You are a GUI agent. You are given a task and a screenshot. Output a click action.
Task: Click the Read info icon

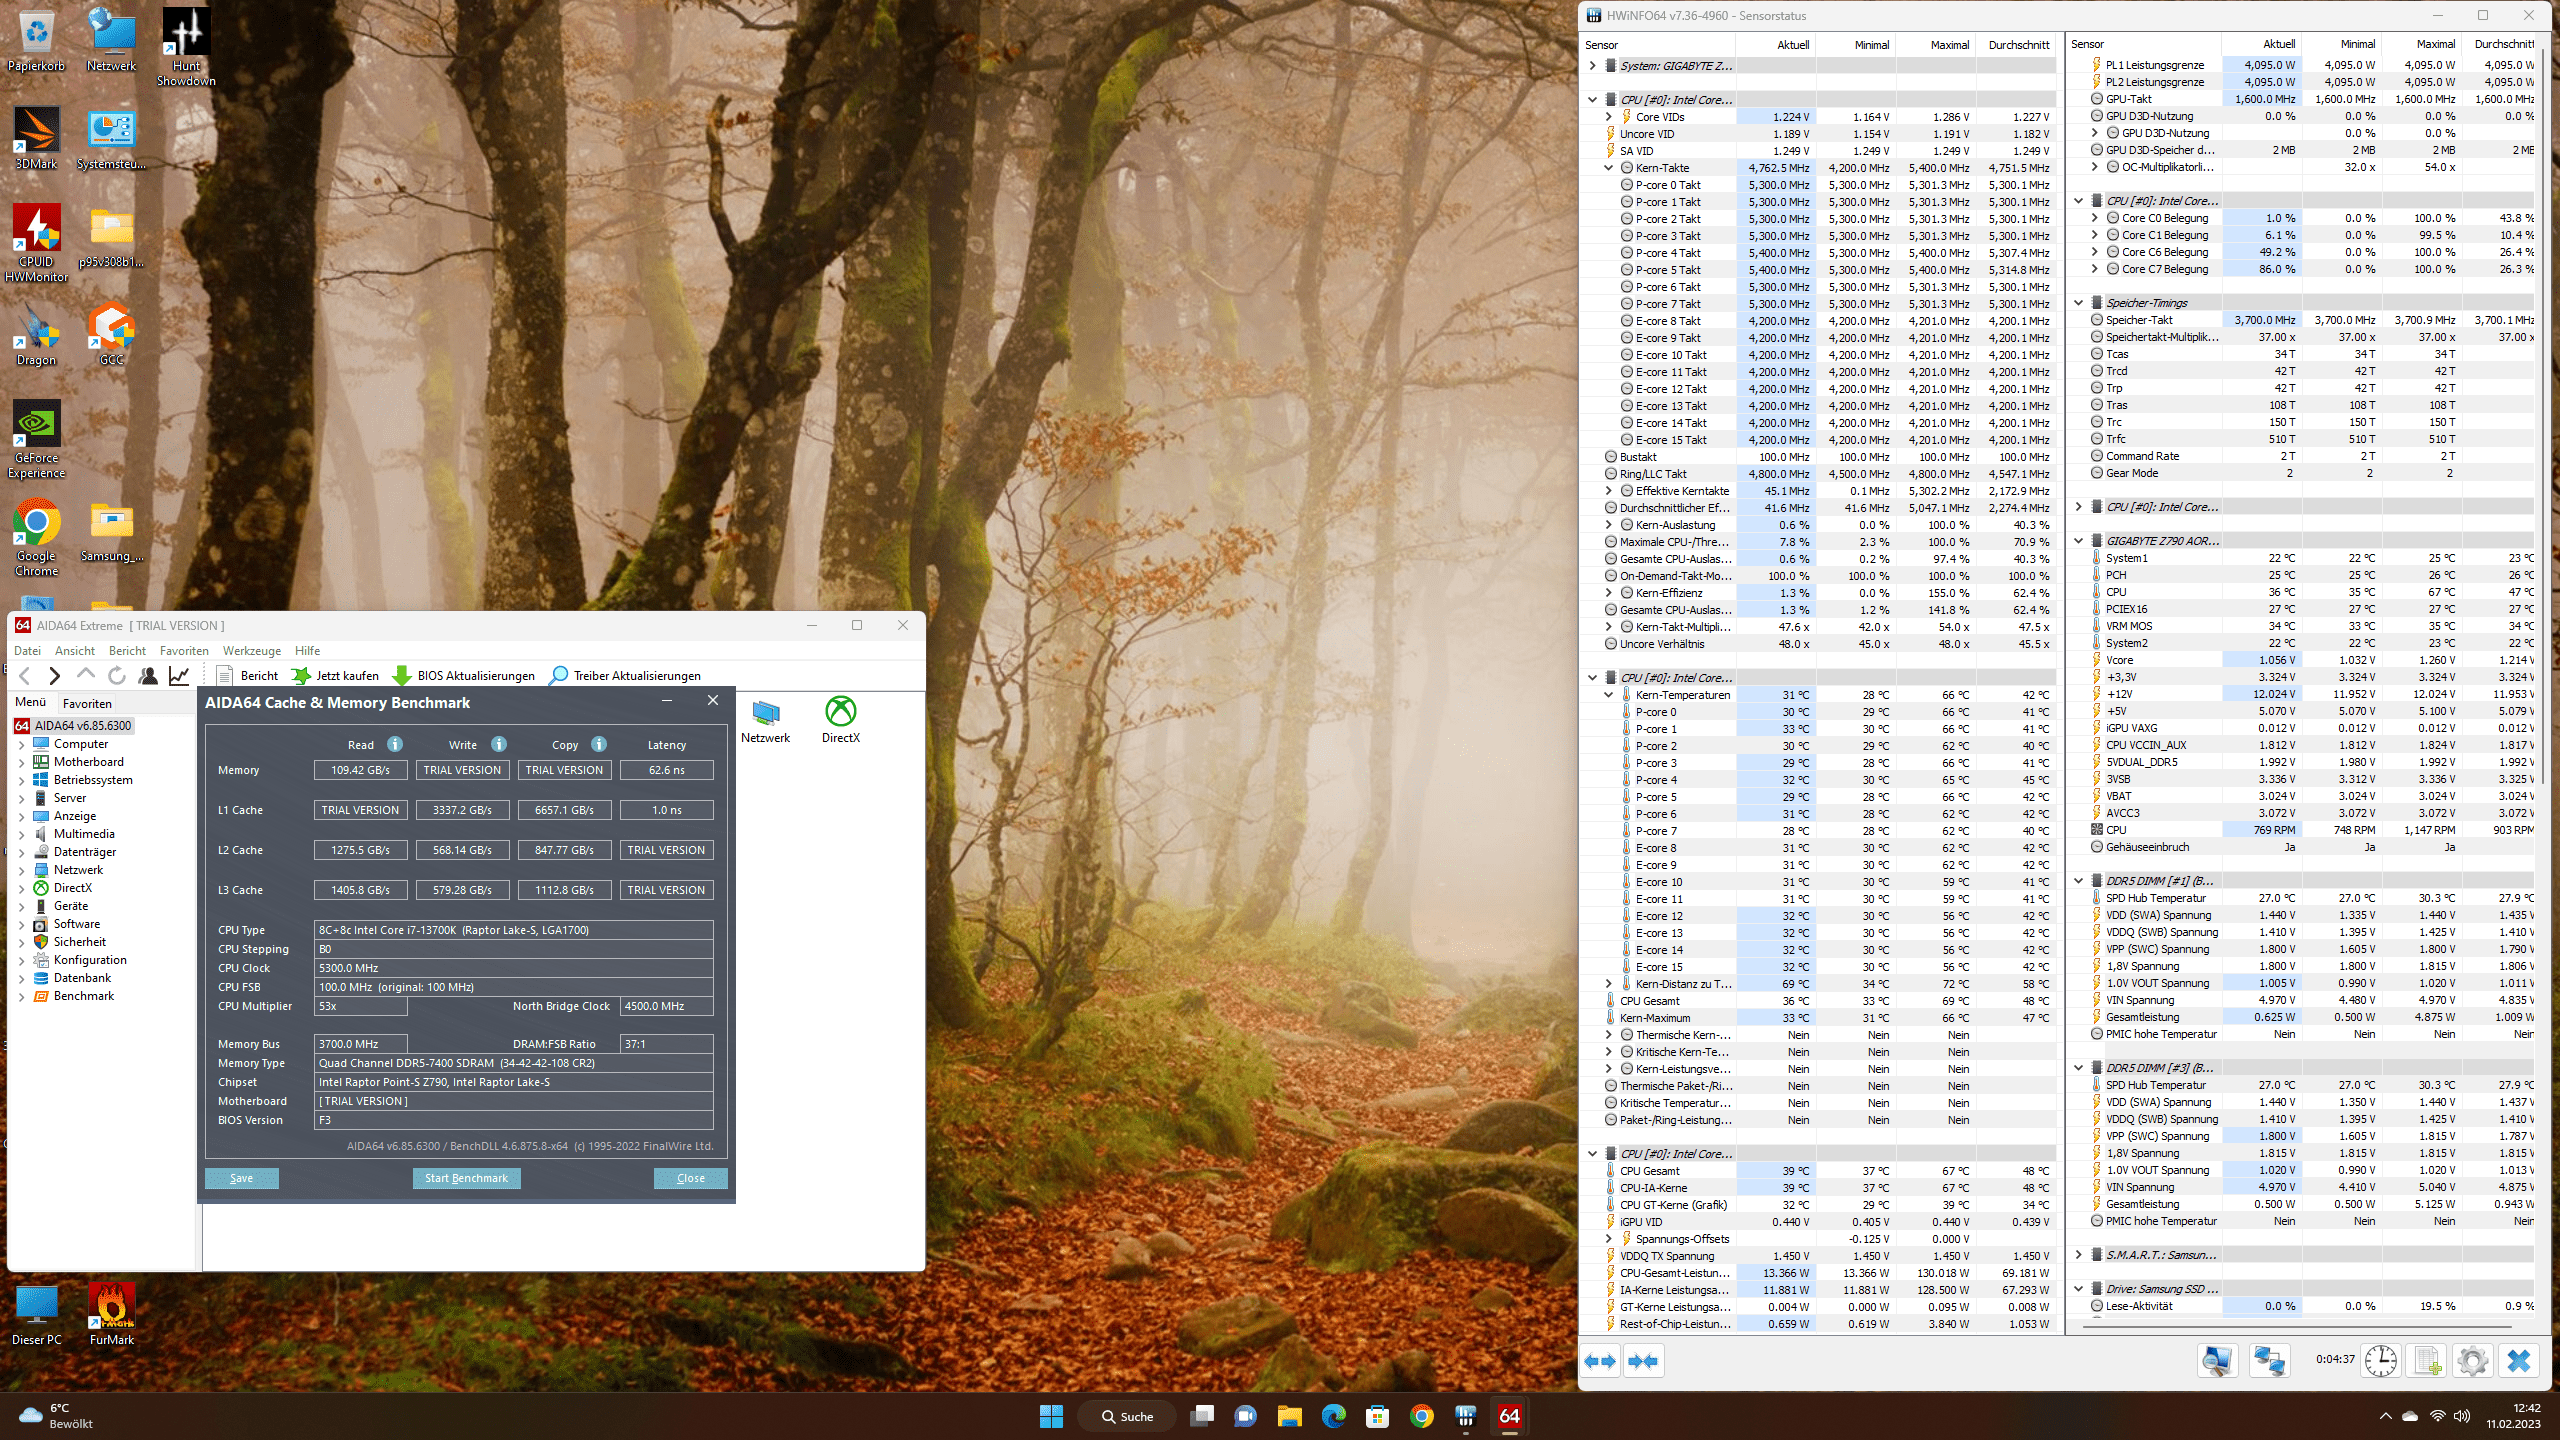395,744
